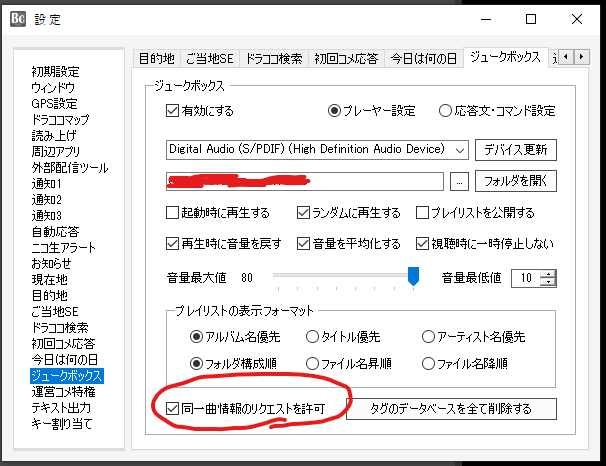Click the browse "..." button
Image resolution: width=606 pixels, height=466 pixels.
[x=459, y=181]
